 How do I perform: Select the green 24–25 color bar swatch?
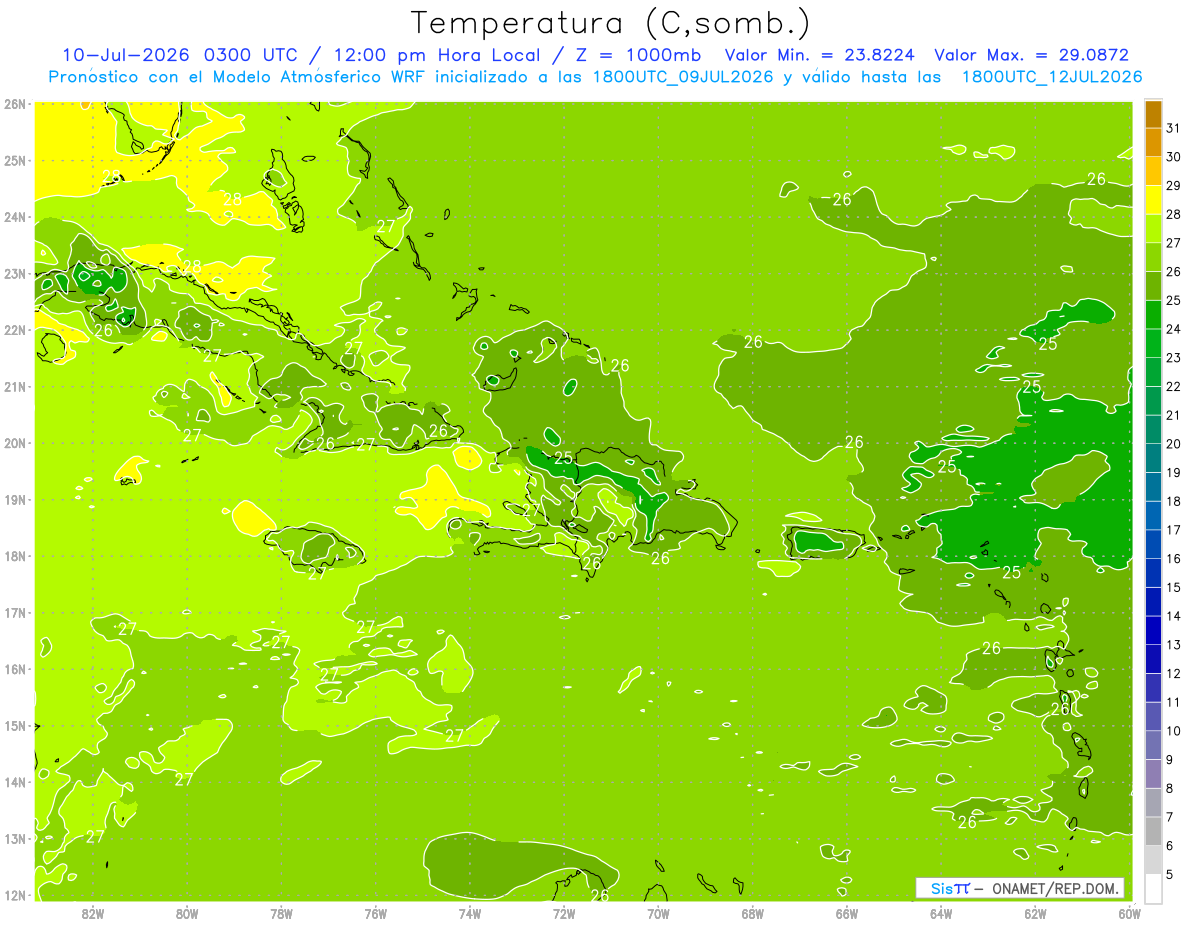point(1153,315)
